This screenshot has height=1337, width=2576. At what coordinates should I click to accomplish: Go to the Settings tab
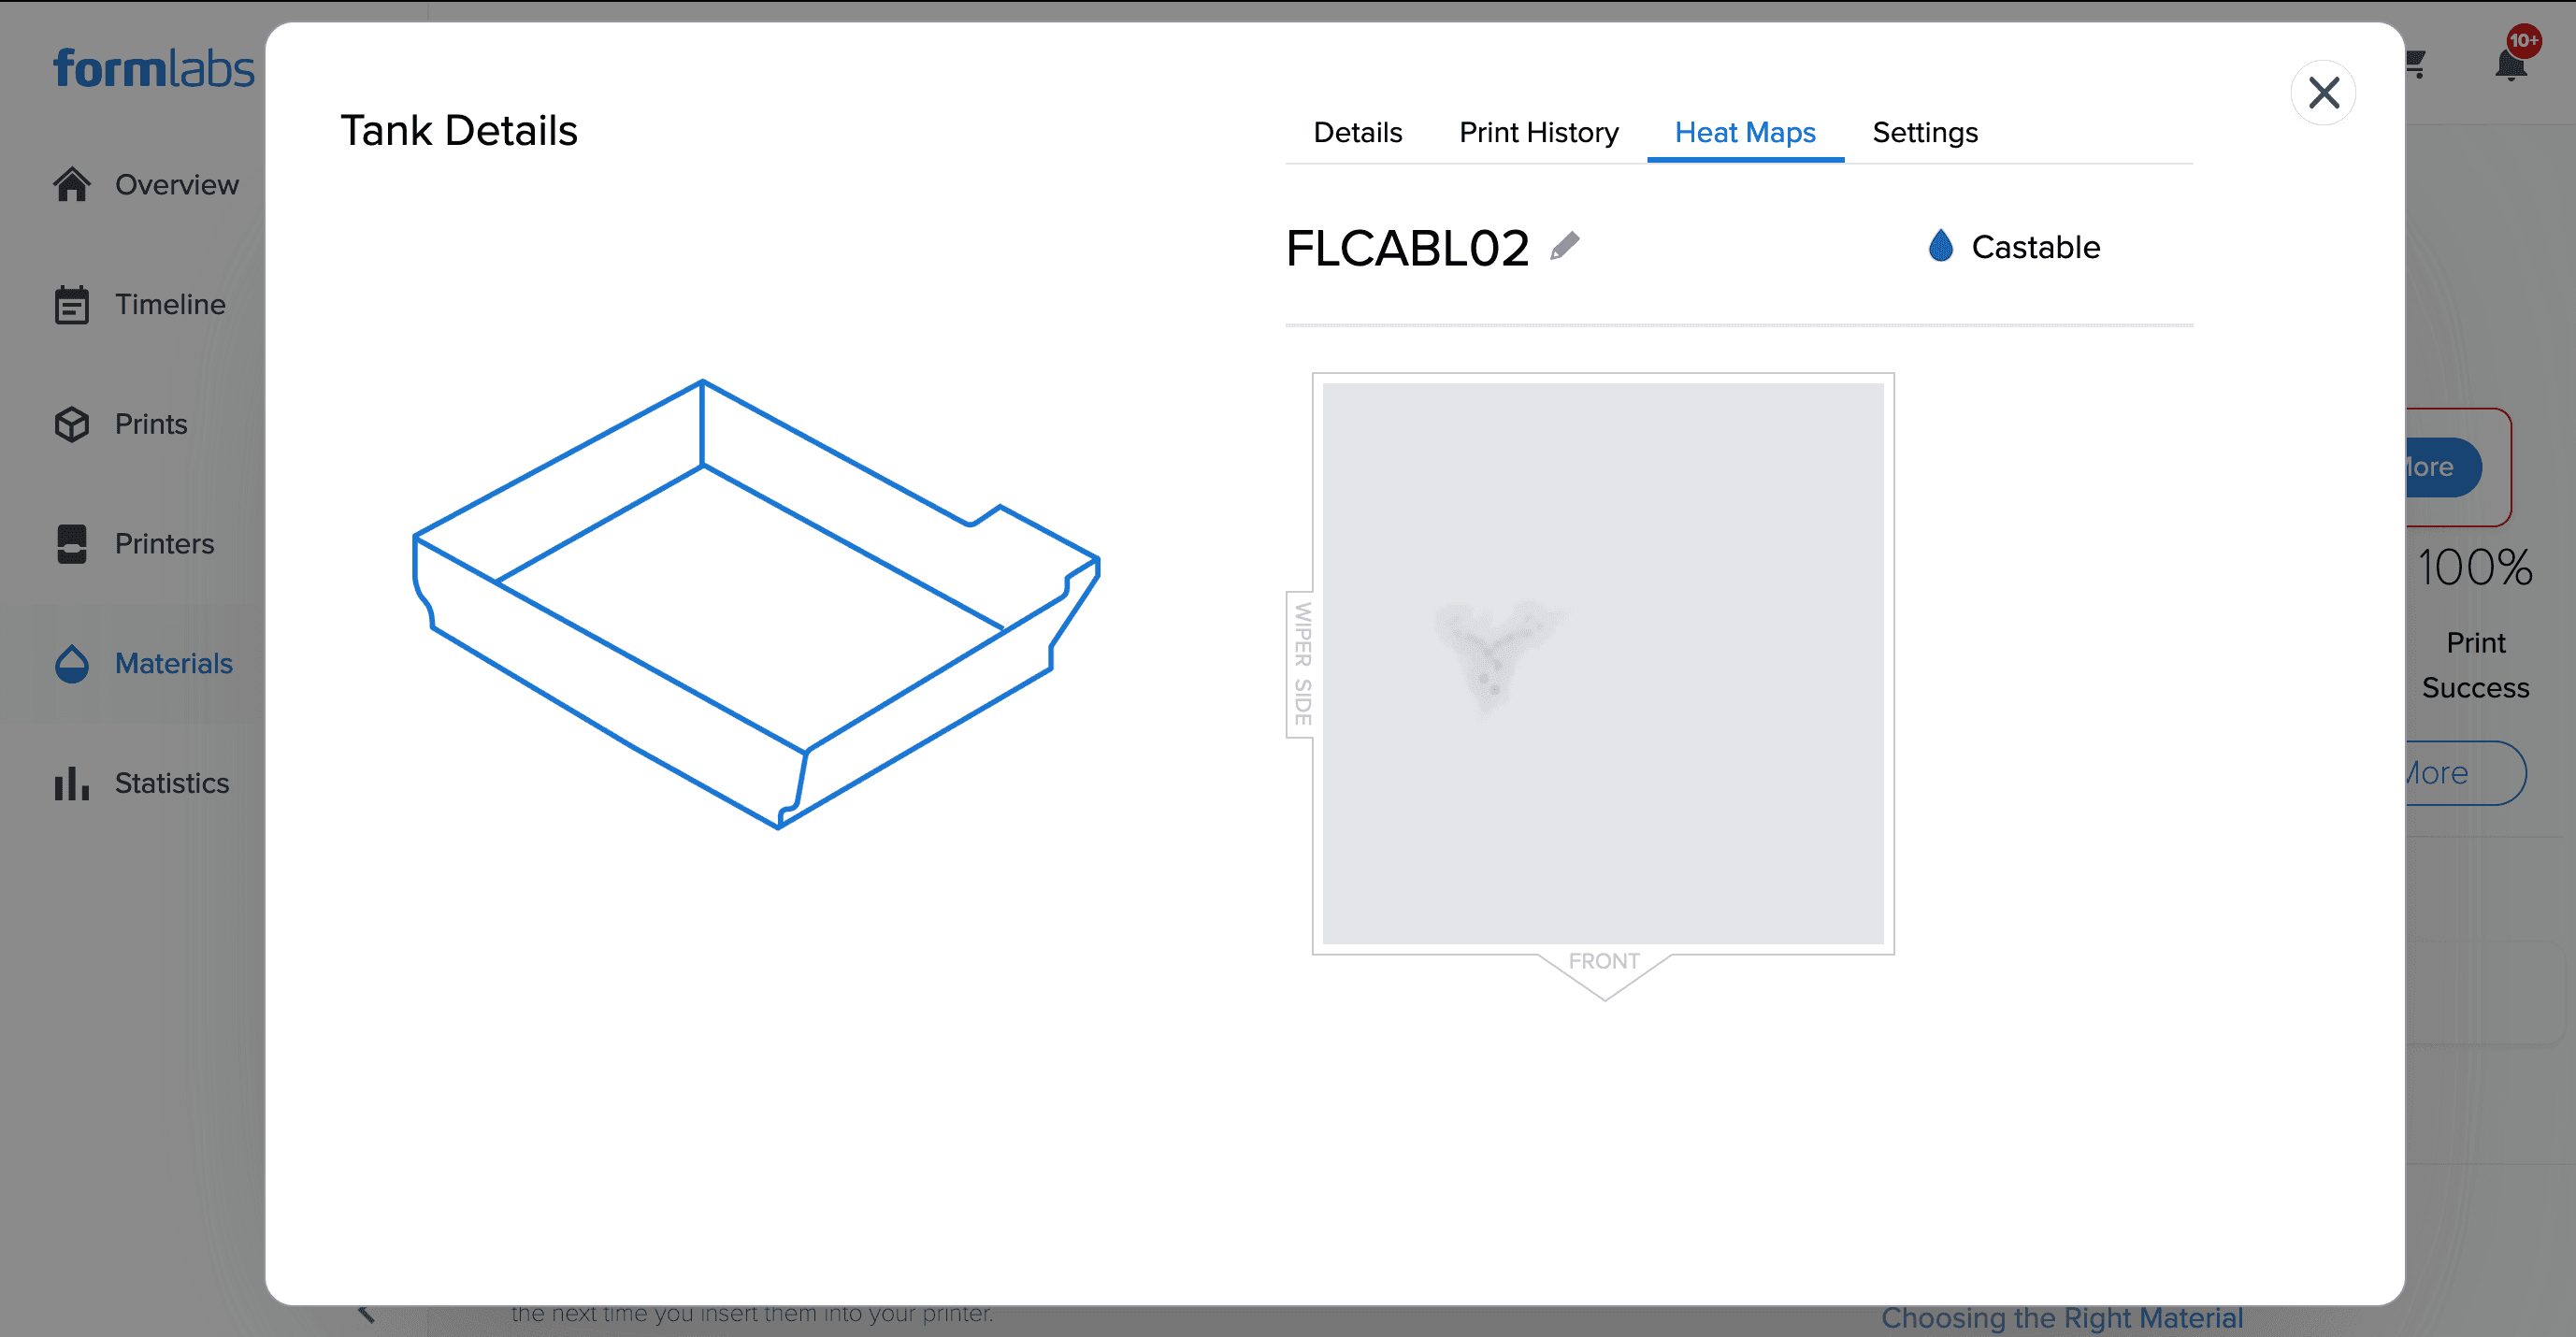[1924, 132]
